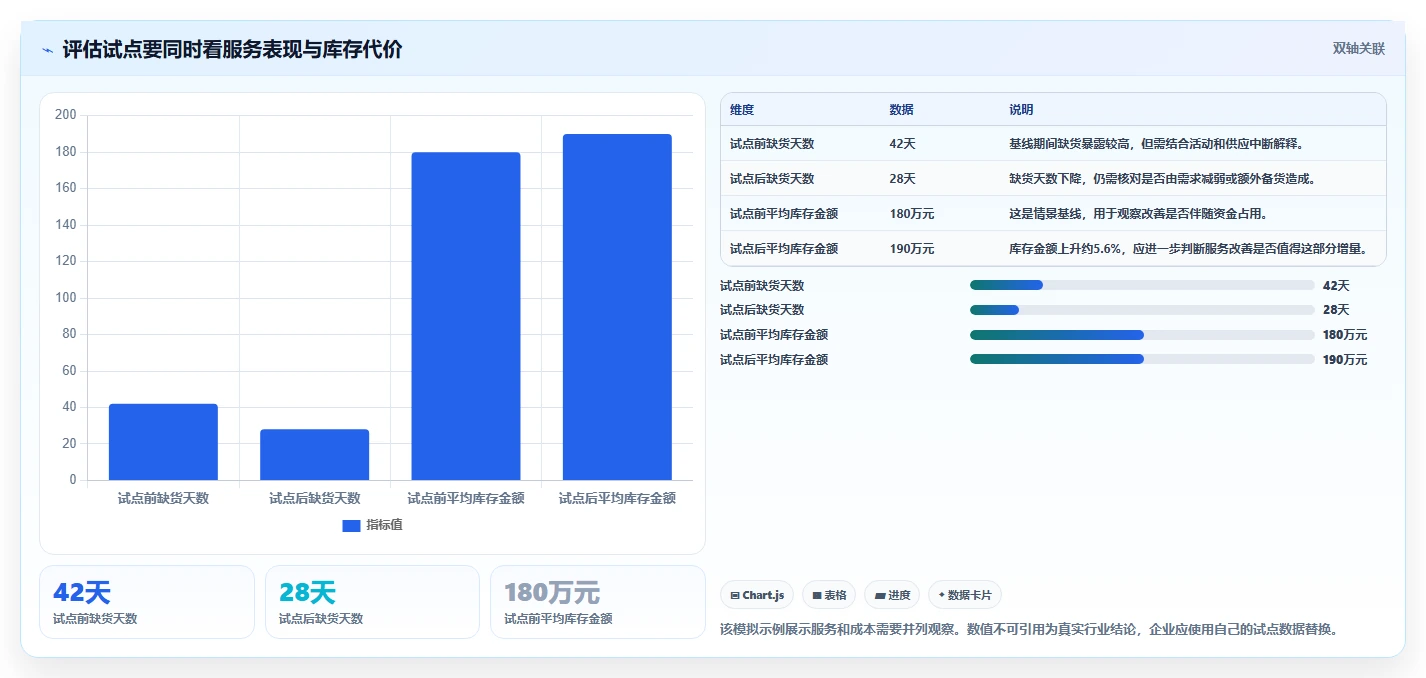The height and width of the screenshot is (678, 1426).
Task: Click the 28天 data card
Action: (x=372, y=602)
